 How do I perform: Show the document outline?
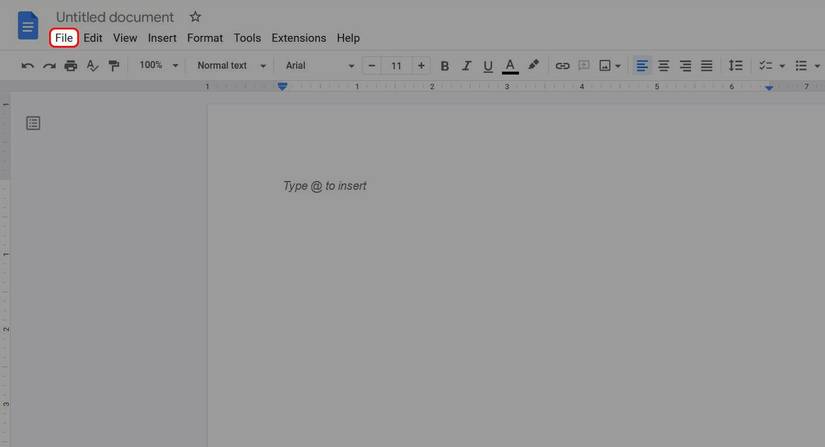tap(33, 123)
